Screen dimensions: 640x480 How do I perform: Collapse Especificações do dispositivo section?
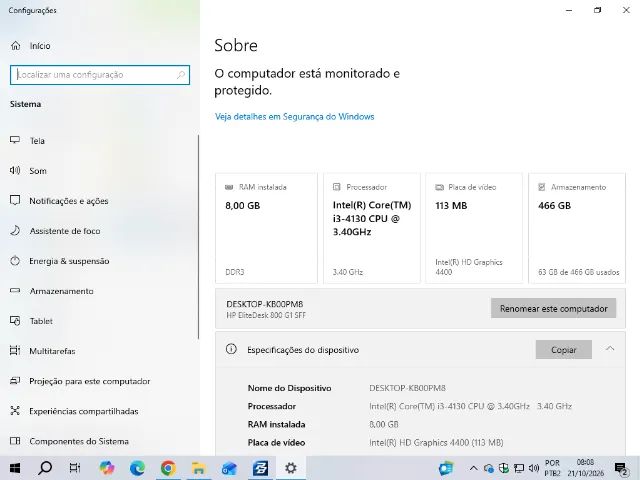point(610,349)
